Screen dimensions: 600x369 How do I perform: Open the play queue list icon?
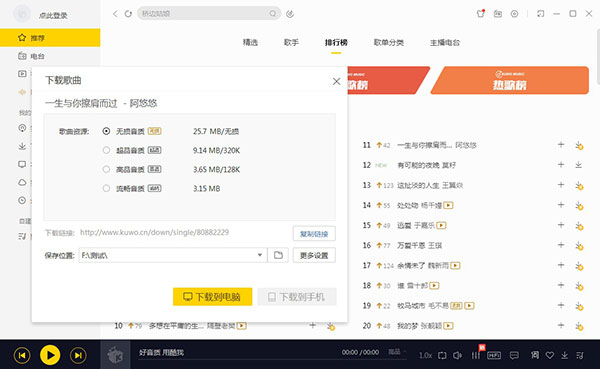point(580,356)
